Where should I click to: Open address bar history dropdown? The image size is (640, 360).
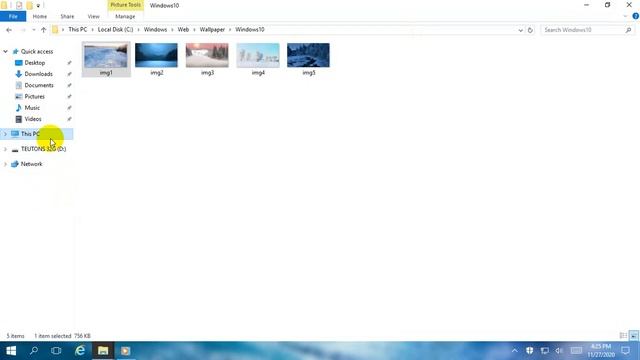[x=520, y=30]
